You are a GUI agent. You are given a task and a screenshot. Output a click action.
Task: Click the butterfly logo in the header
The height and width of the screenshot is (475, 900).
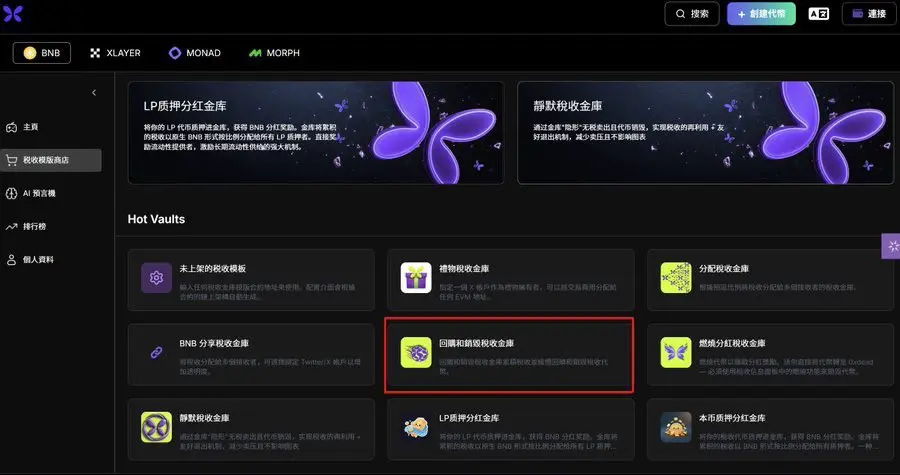(x=13, y=14)
